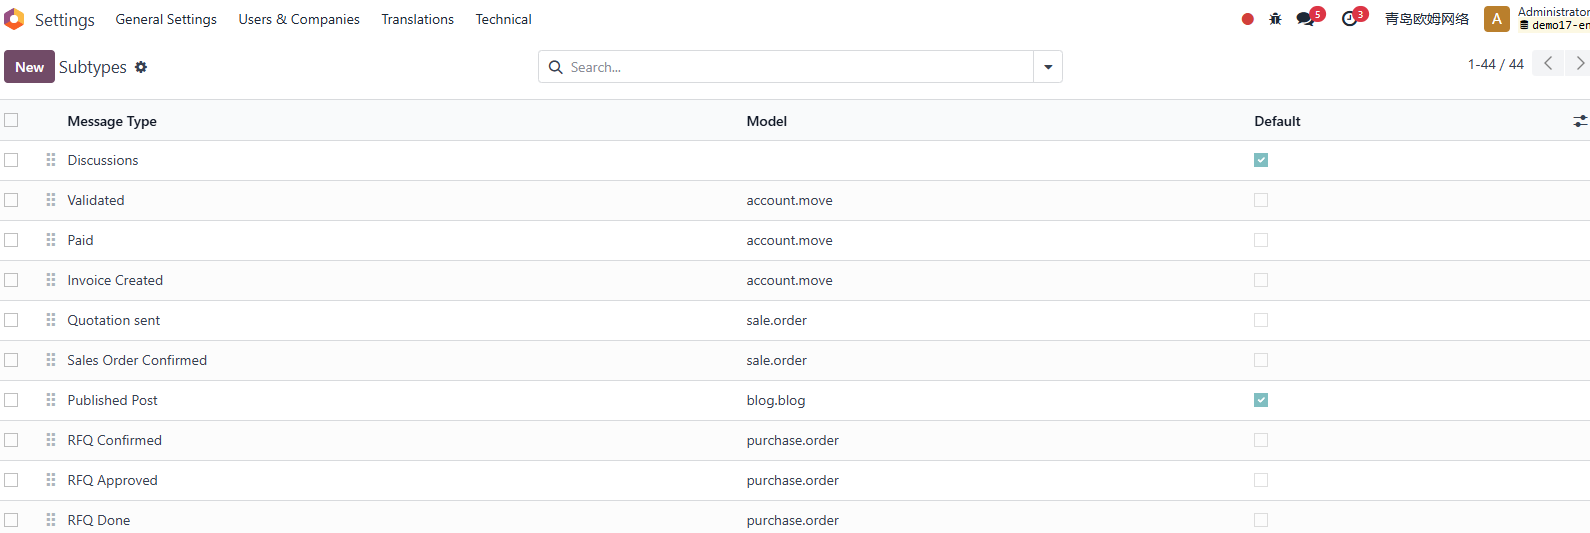Viewport: 1590px width, 533px height.
Task: Sort by Message Type column header
Action: tap(112, 121)
